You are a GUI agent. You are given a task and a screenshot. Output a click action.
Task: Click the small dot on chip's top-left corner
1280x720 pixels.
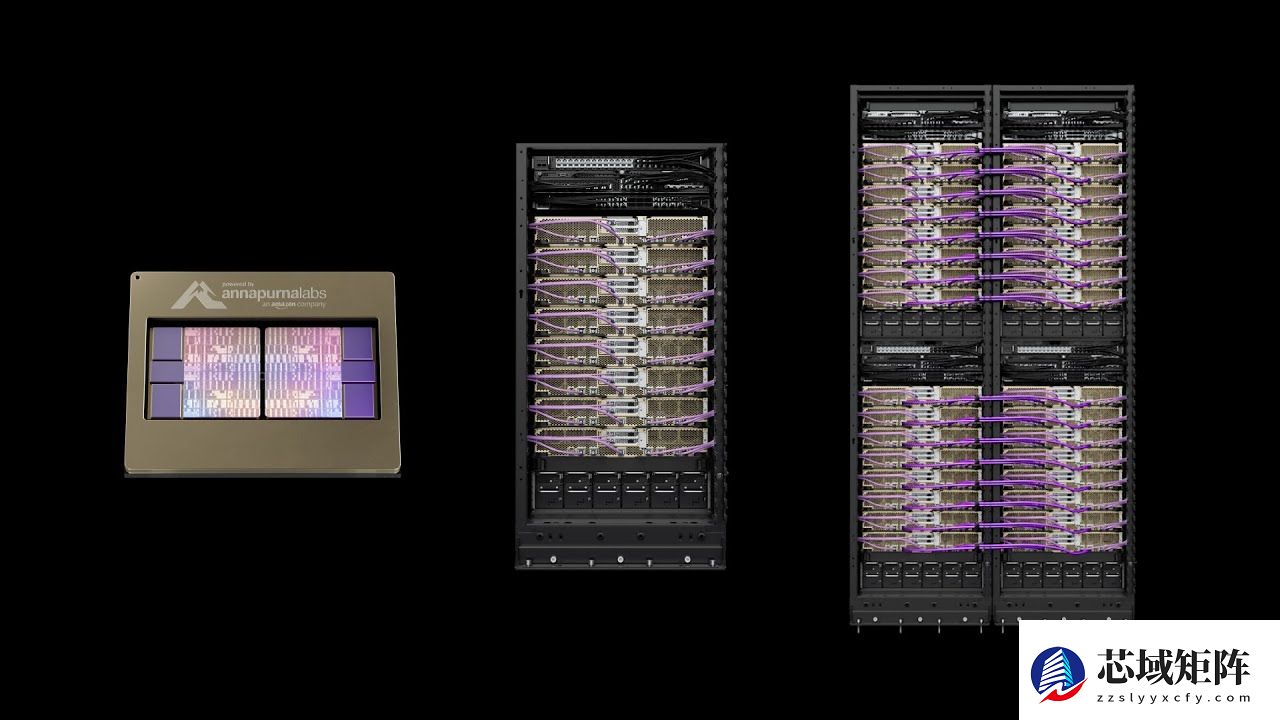(x=138, y=278)
